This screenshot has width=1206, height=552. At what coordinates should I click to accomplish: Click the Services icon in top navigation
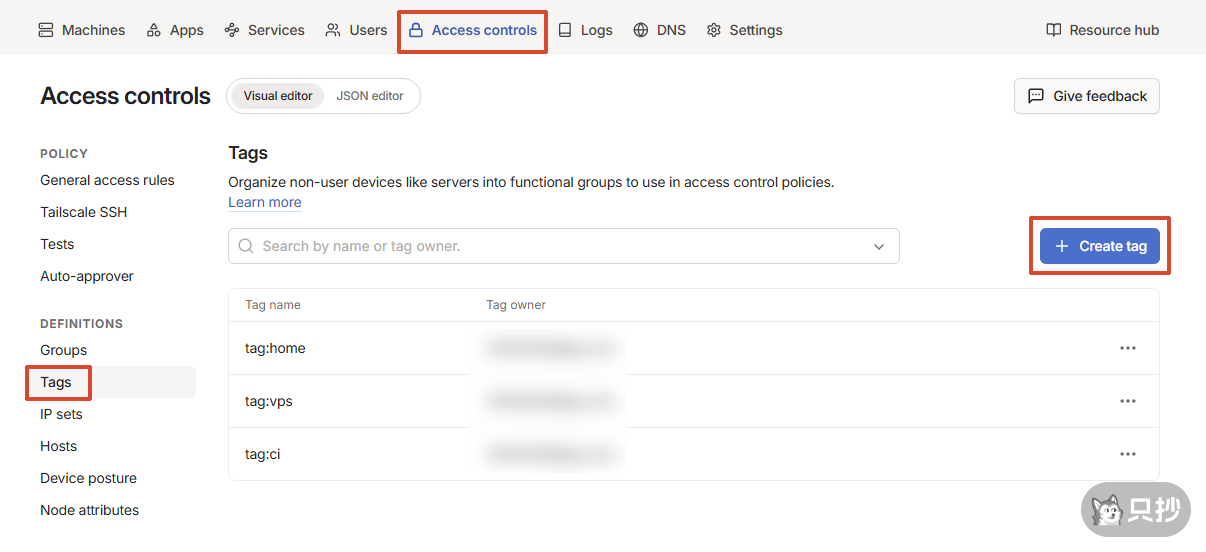point(232,30)
